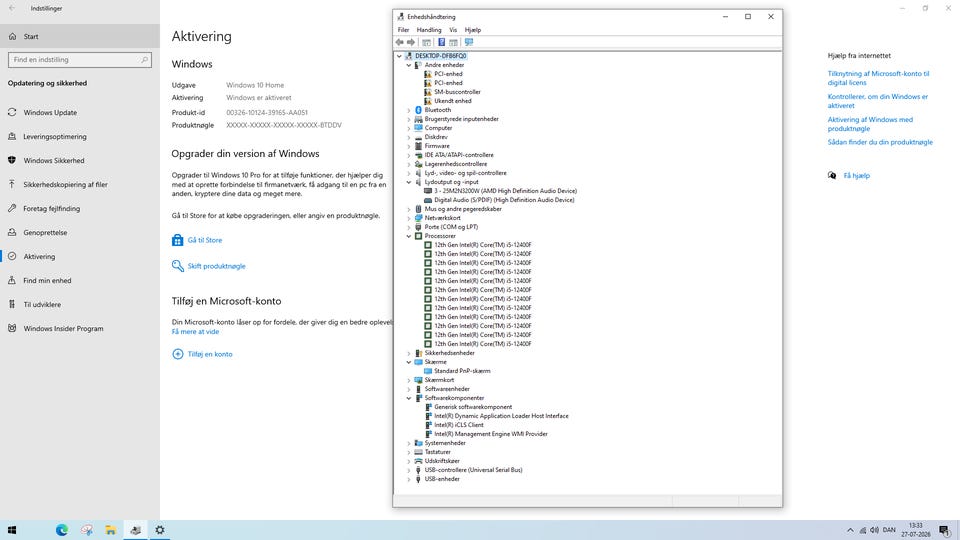
Task: Click Få hjælp link
Action: coord(857,176)
